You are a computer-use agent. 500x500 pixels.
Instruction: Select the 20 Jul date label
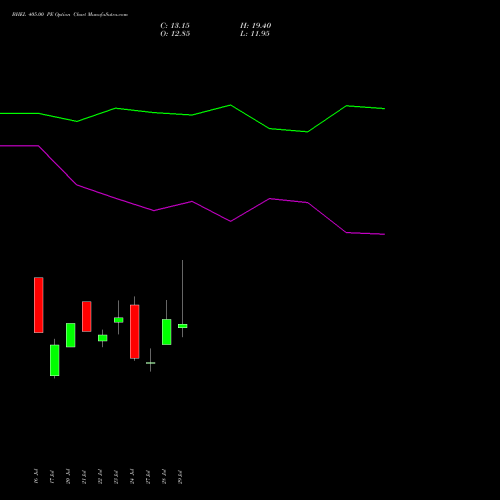(68, 476)
